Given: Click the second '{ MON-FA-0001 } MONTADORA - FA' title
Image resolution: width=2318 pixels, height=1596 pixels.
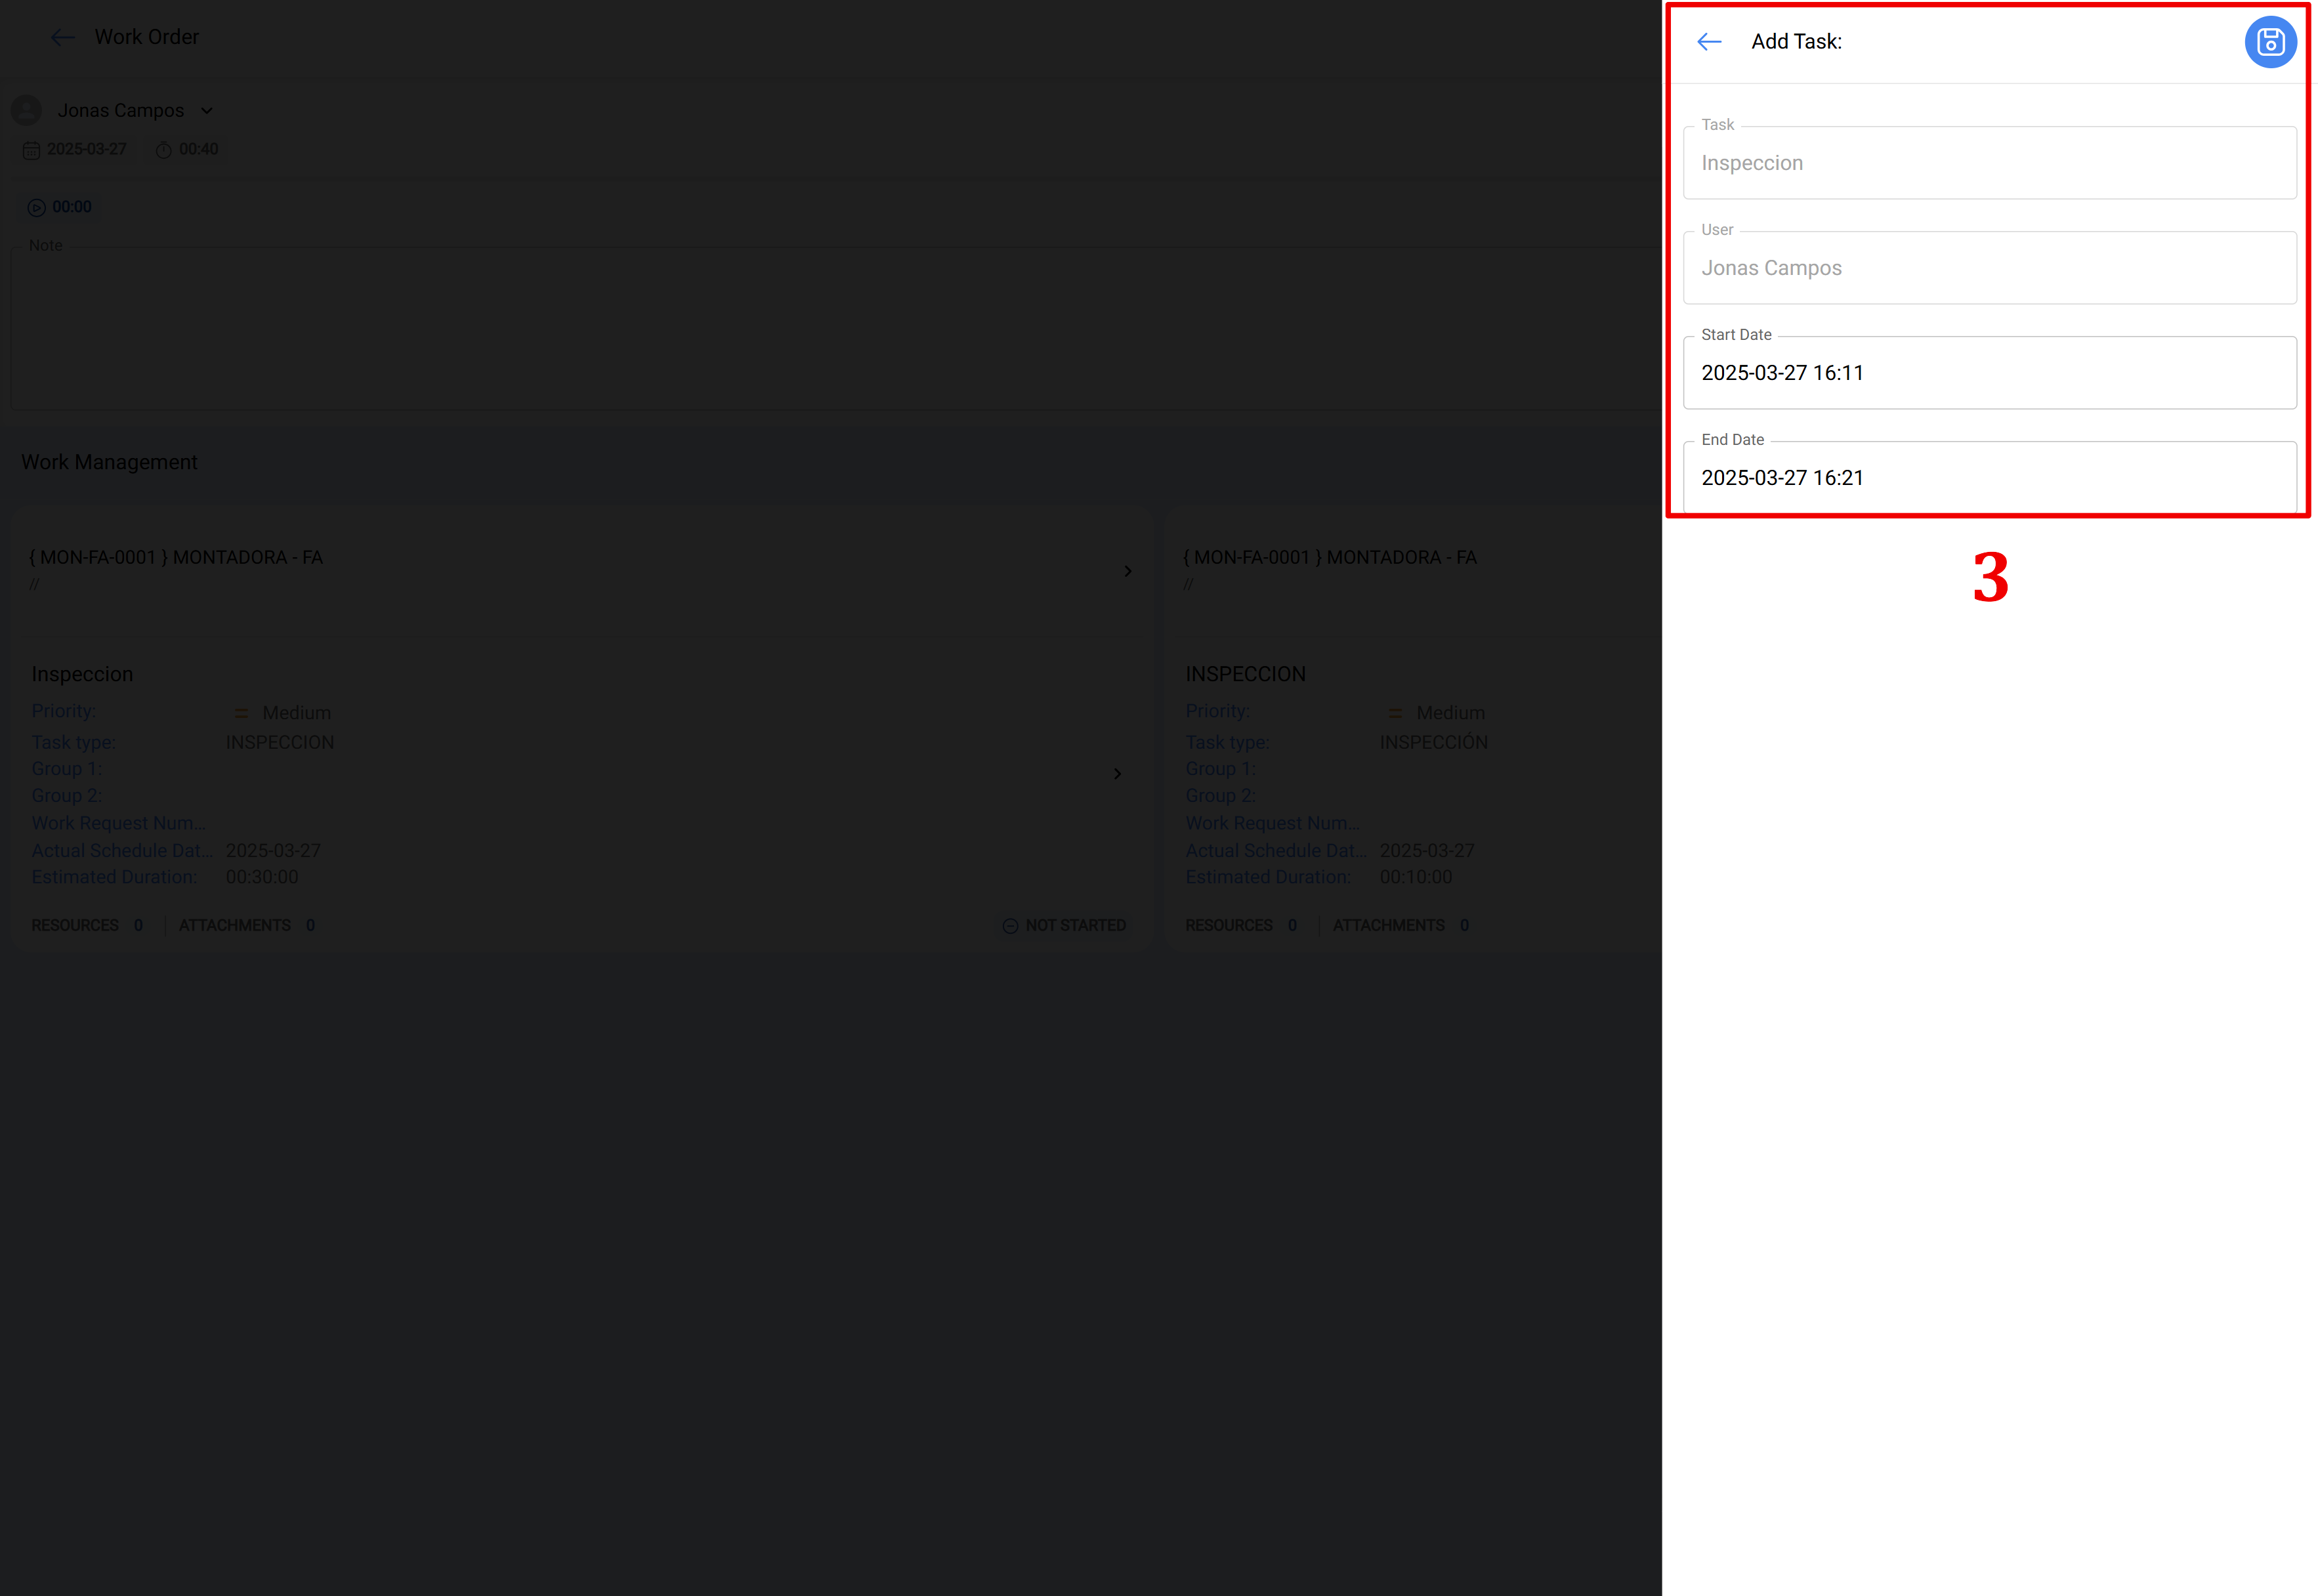Looking at the screenshot, I should [x=1330, y=557].
